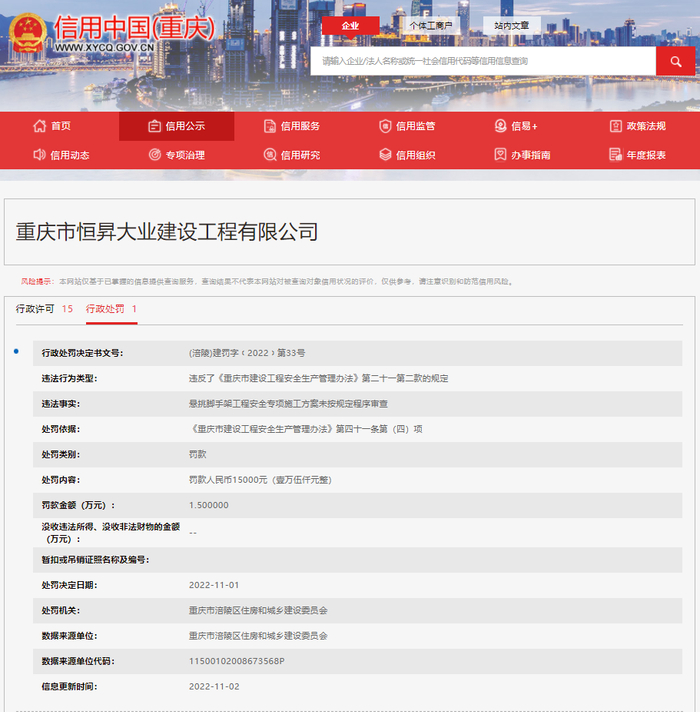
Task: Click 罚款人民币15000元 penalty content
Action: tap(260, 480)
